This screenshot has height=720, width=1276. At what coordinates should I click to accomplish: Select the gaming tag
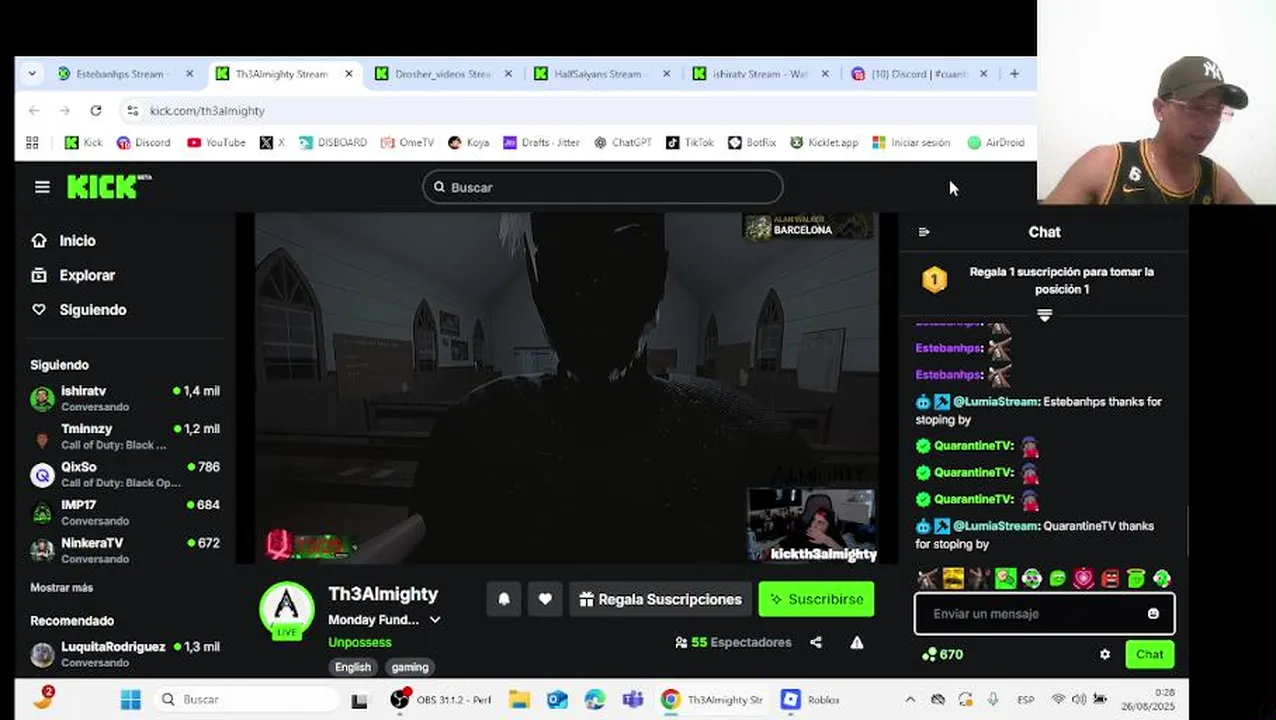[x=410, y=667]
